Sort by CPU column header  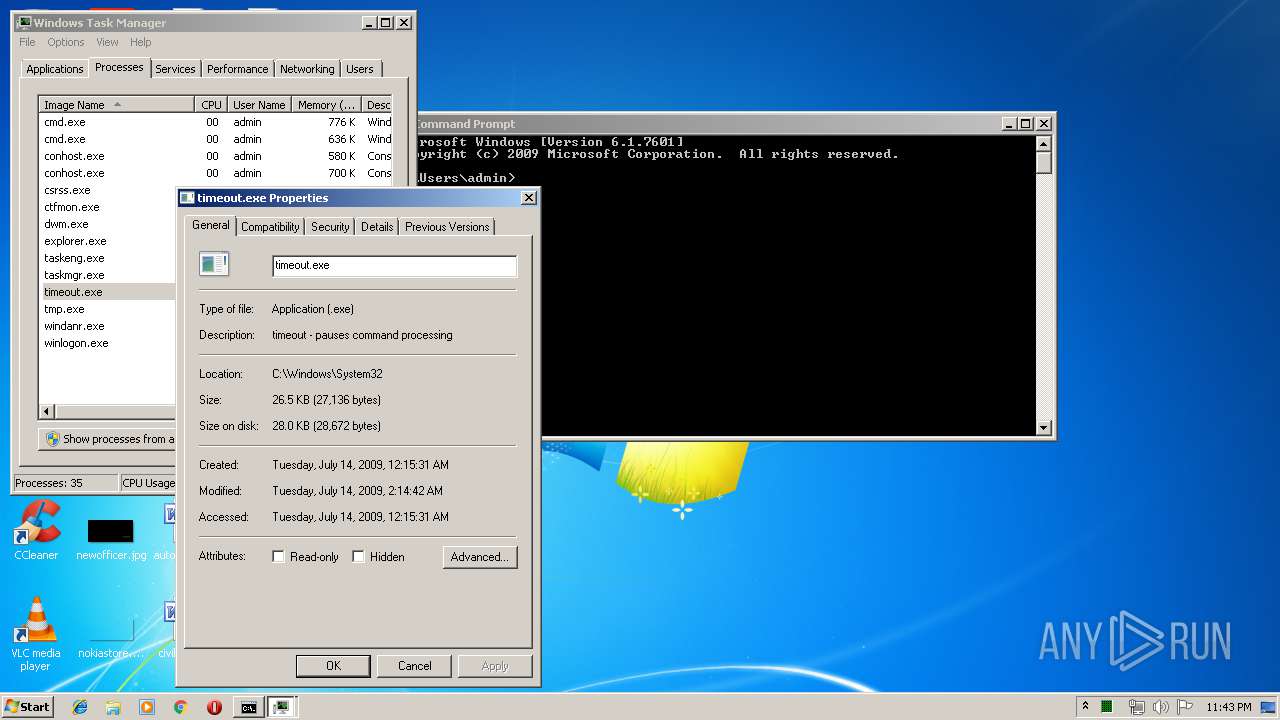pos(210,105)
